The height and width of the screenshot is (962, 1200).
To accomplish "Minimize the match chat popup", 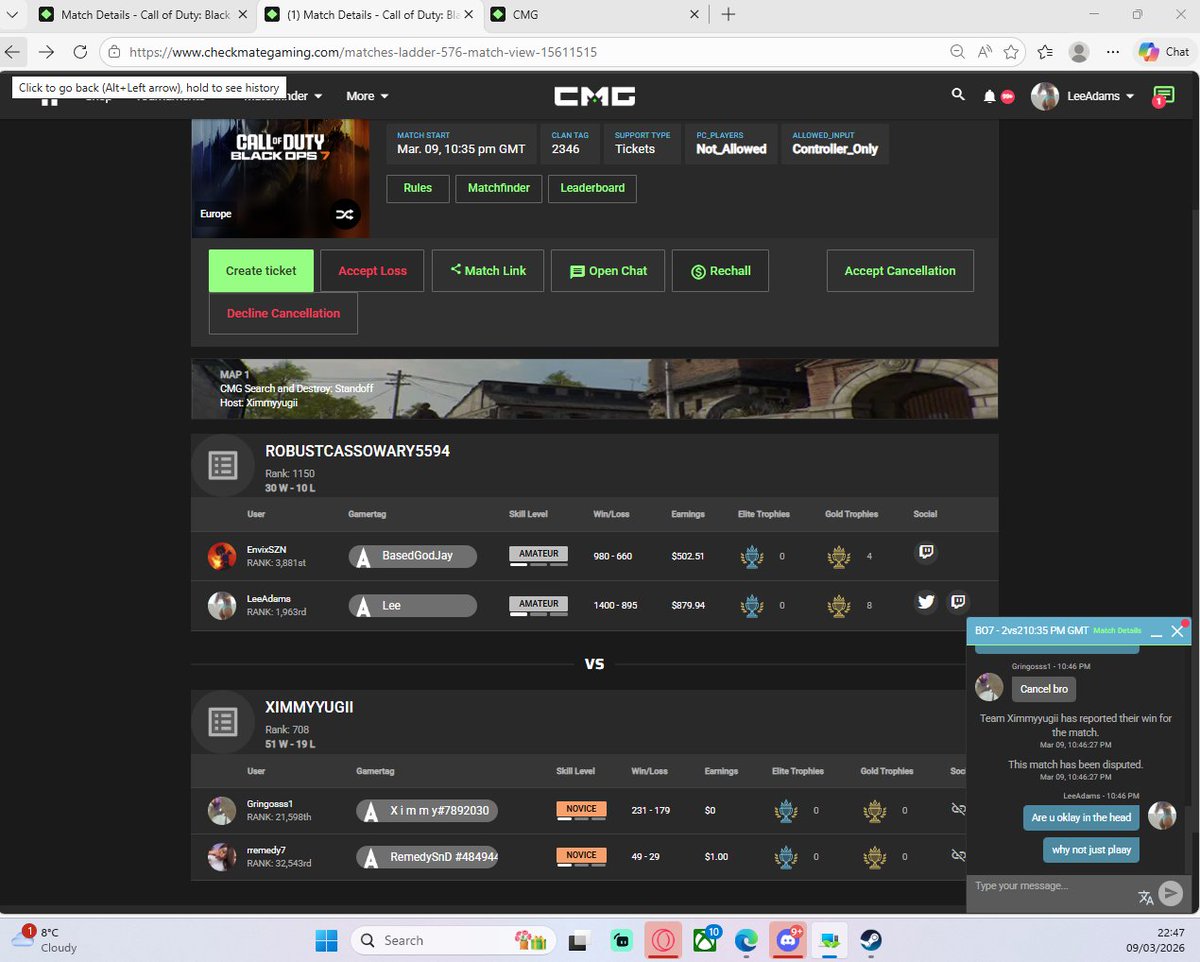I will point(1156,632).
